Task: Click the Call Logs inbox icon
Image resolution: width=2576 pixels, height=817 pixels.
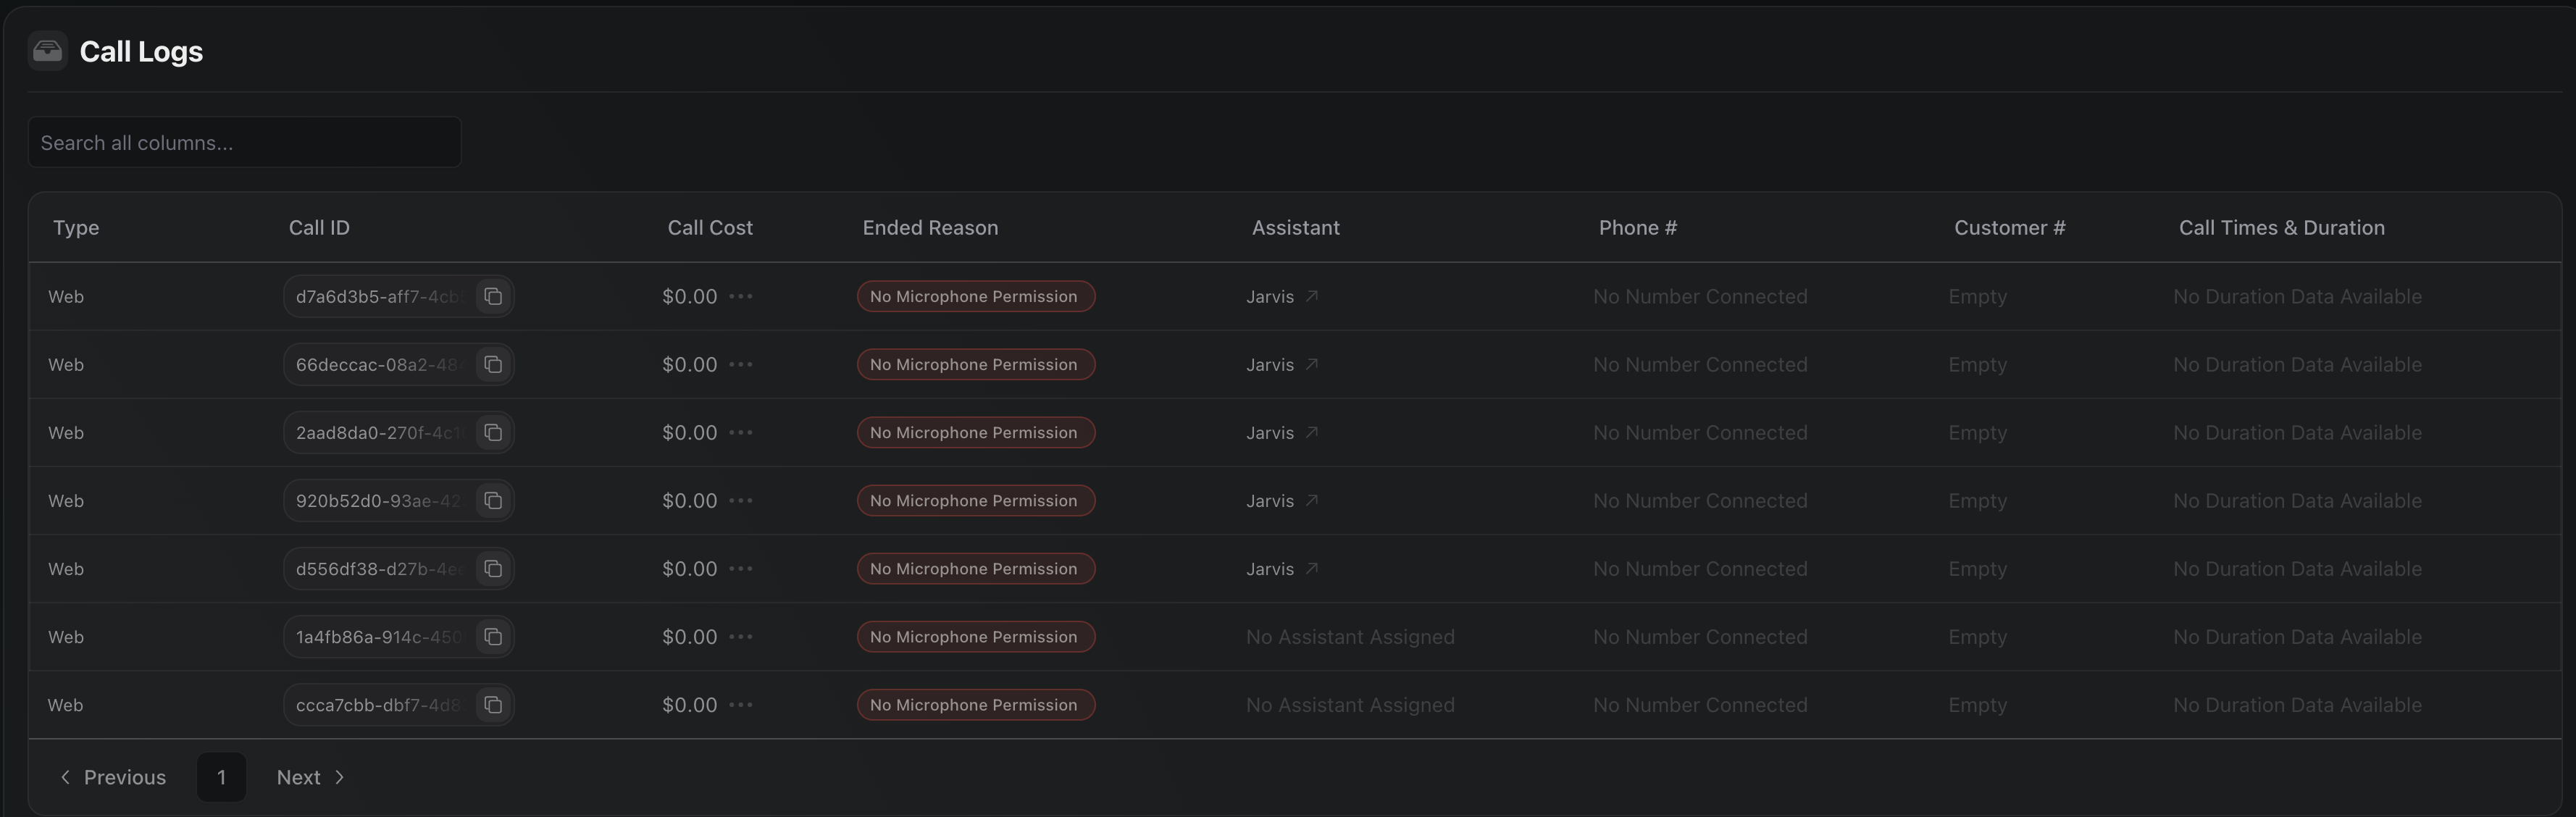Action: tap(47, 51)
